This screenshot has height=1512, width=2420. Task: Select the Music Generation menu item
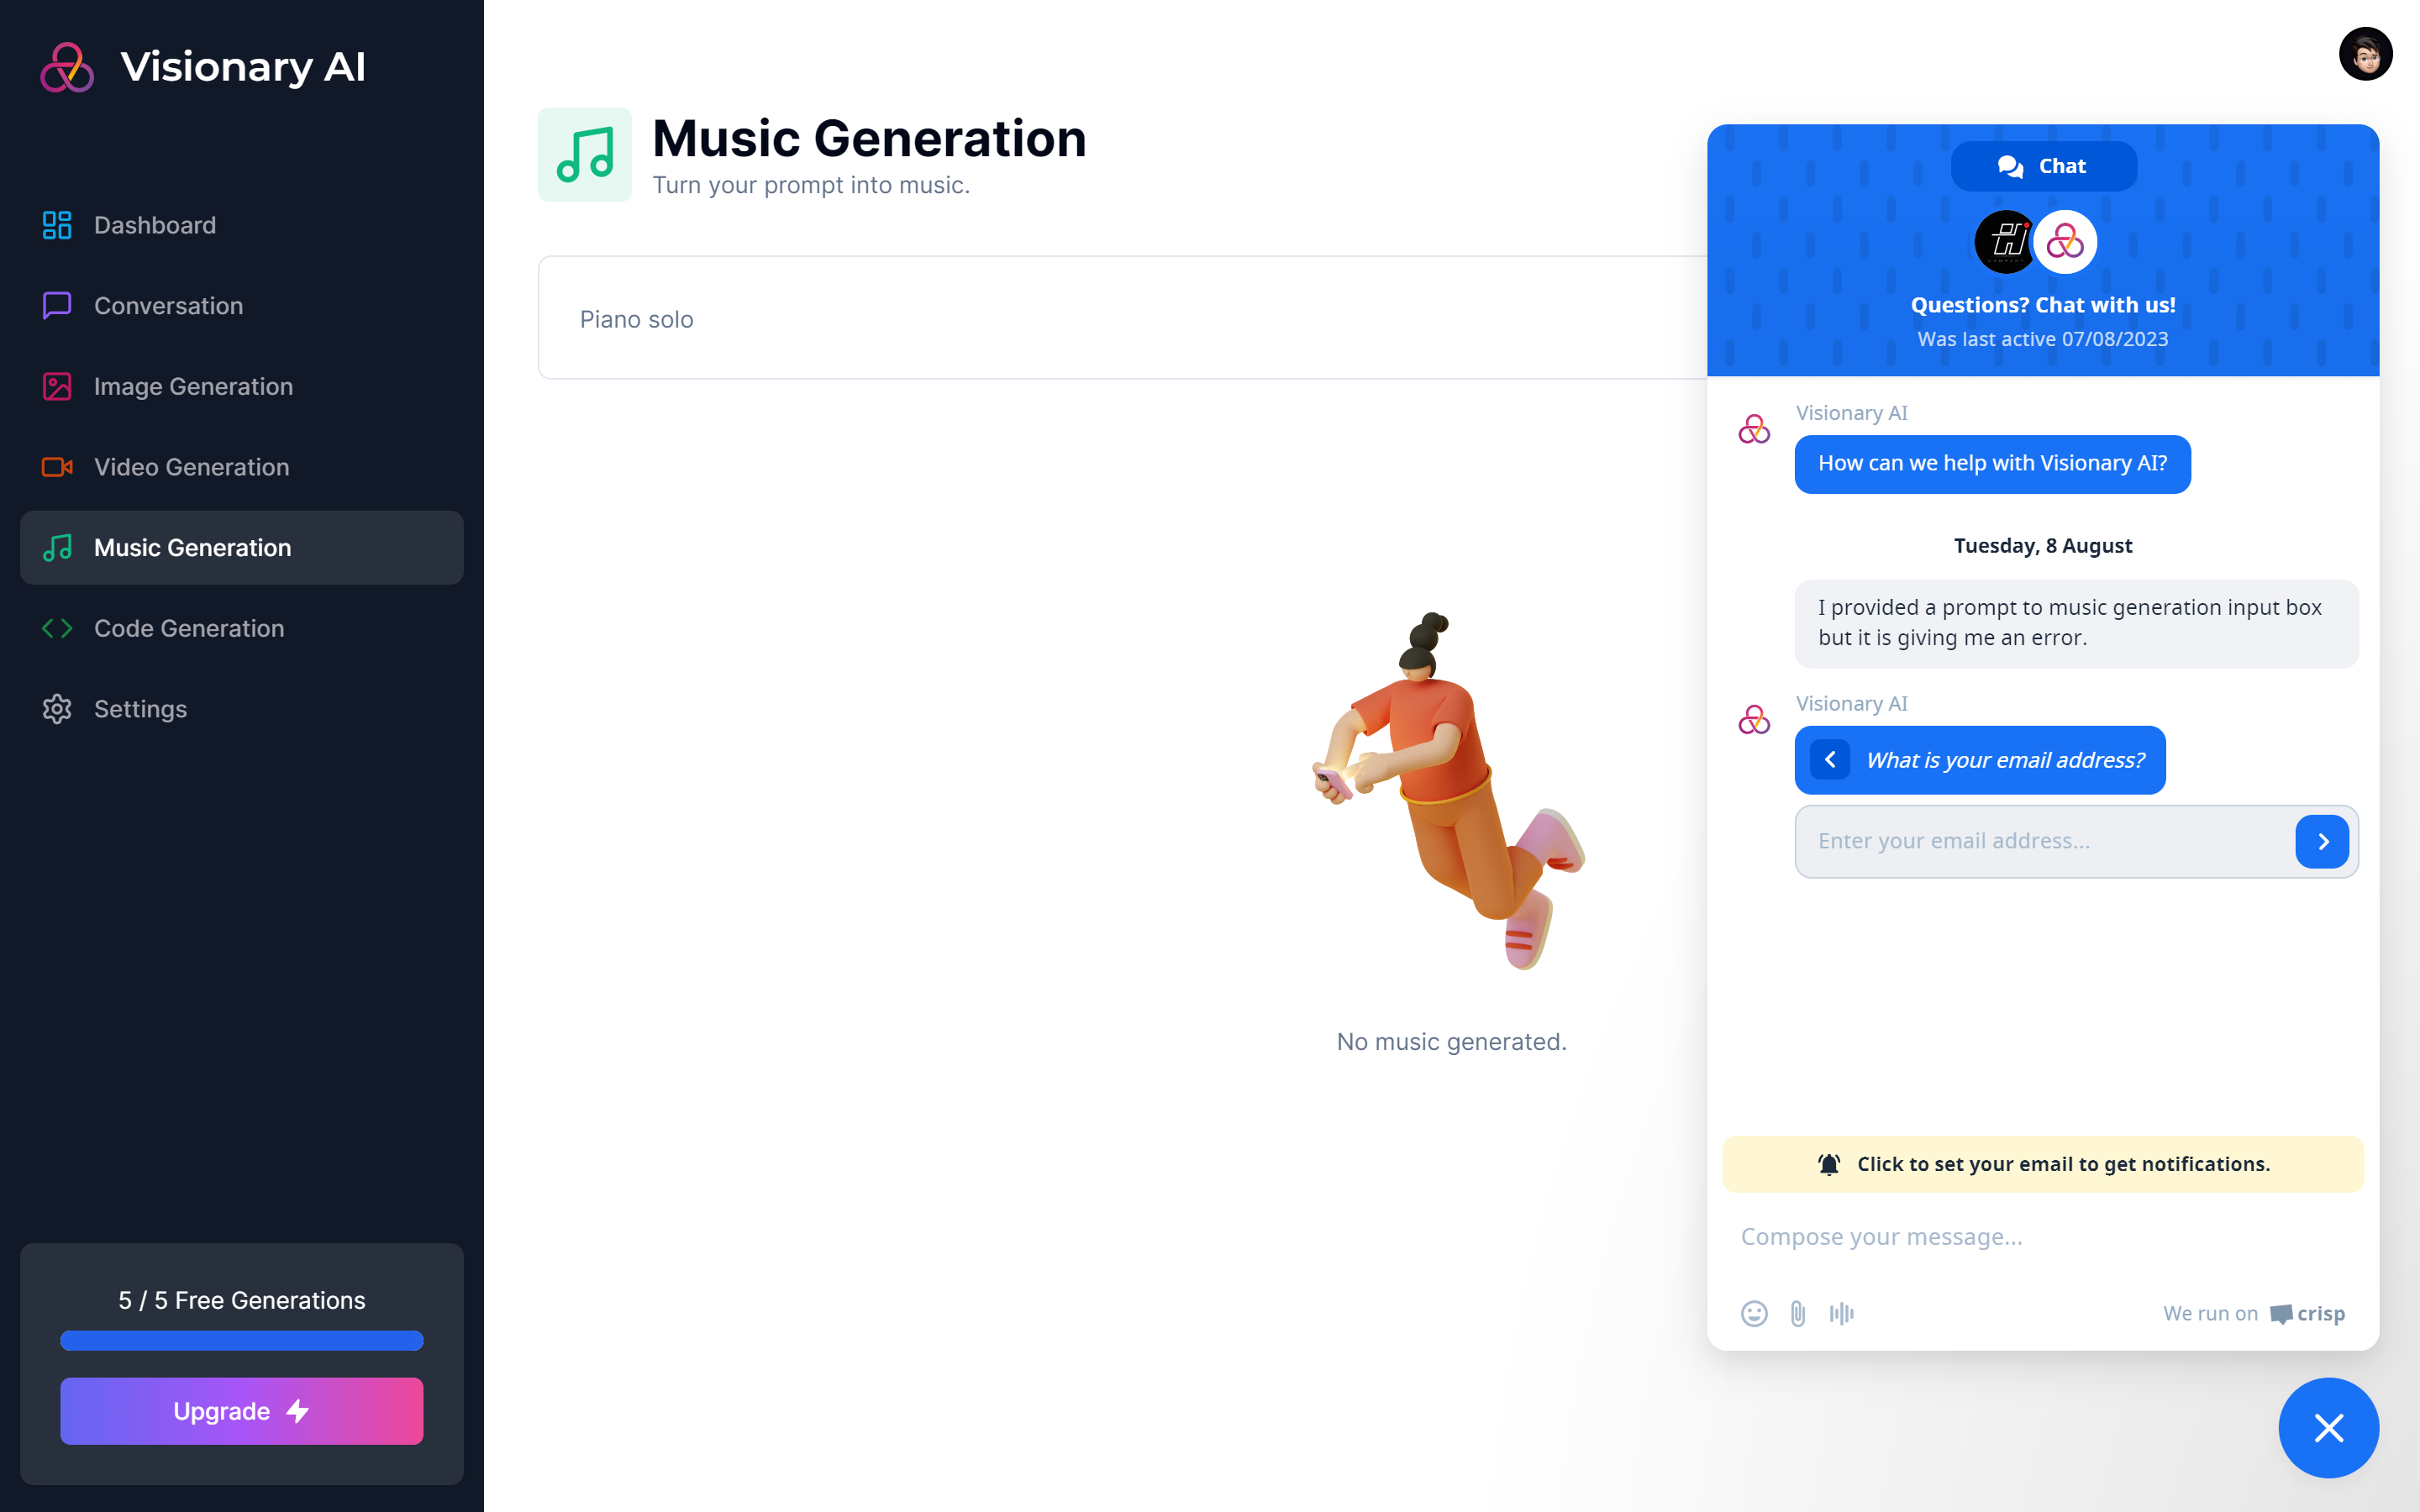tap(242, 547)
